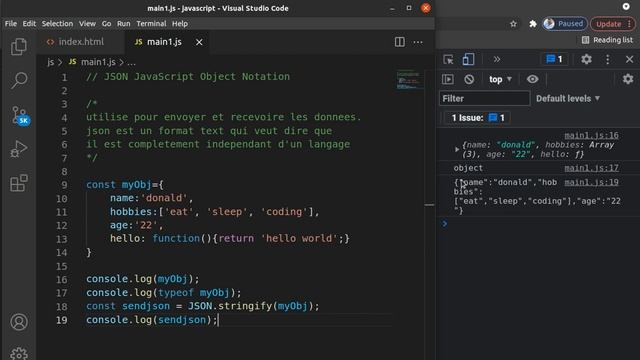Open the main1.js:17 source link

[x=591, y=168]
